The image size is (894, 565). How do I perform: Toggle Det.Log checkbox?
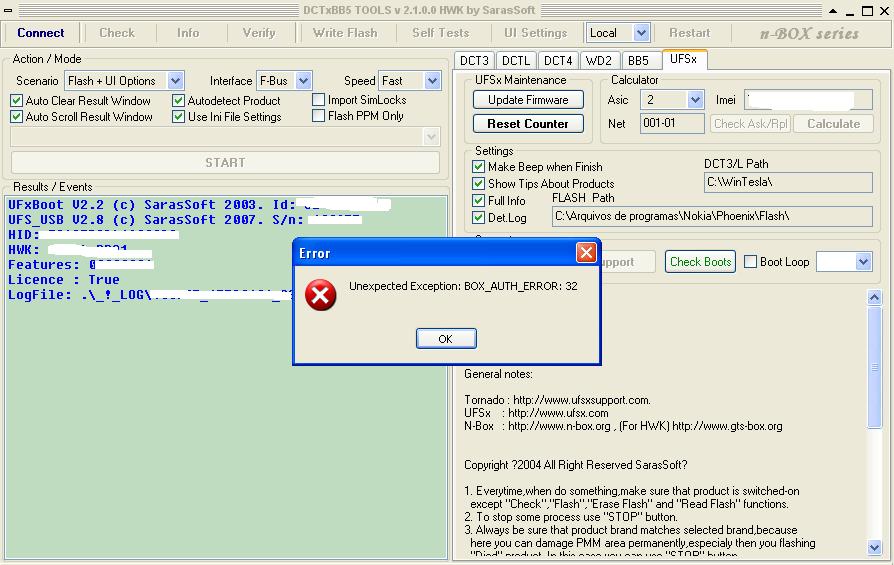pos(478,218)
